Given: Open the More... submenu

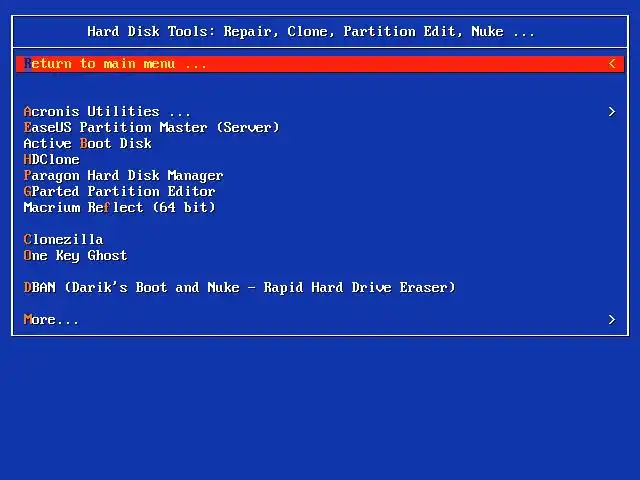Looking at the screenshot, I should coord(51,319).
